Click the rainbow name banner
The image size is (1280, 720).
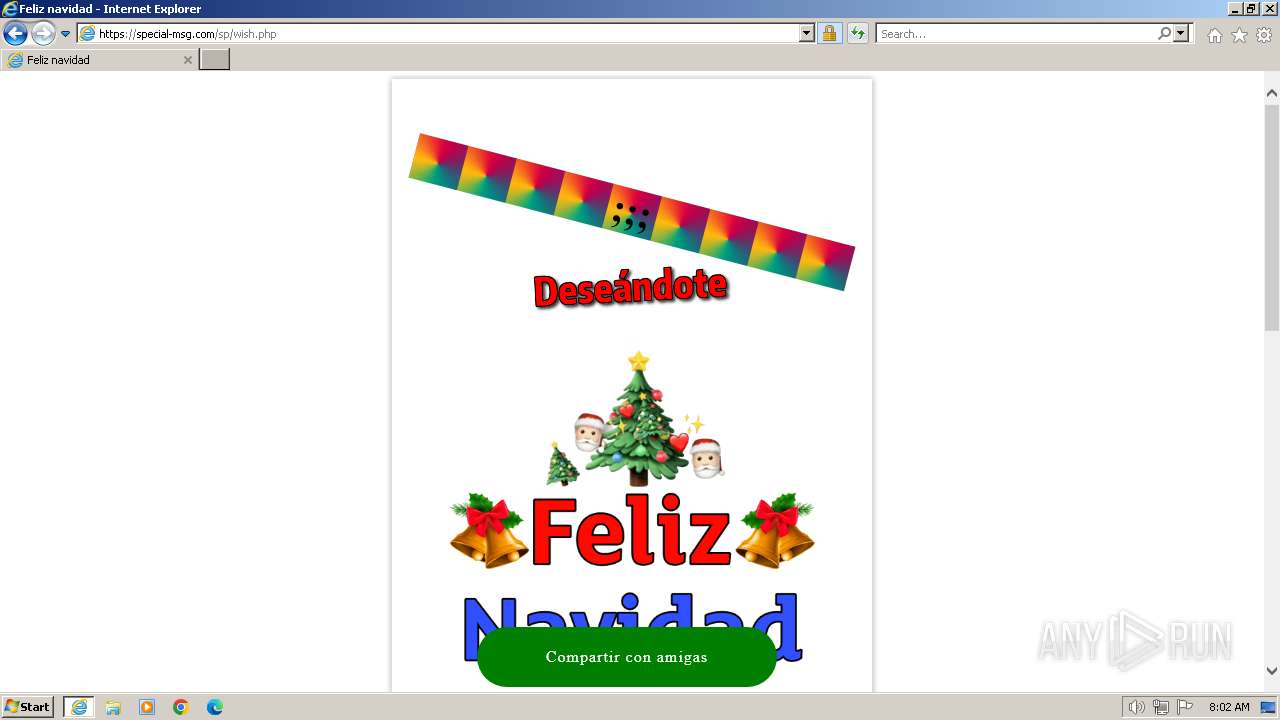tap(632, 212)
